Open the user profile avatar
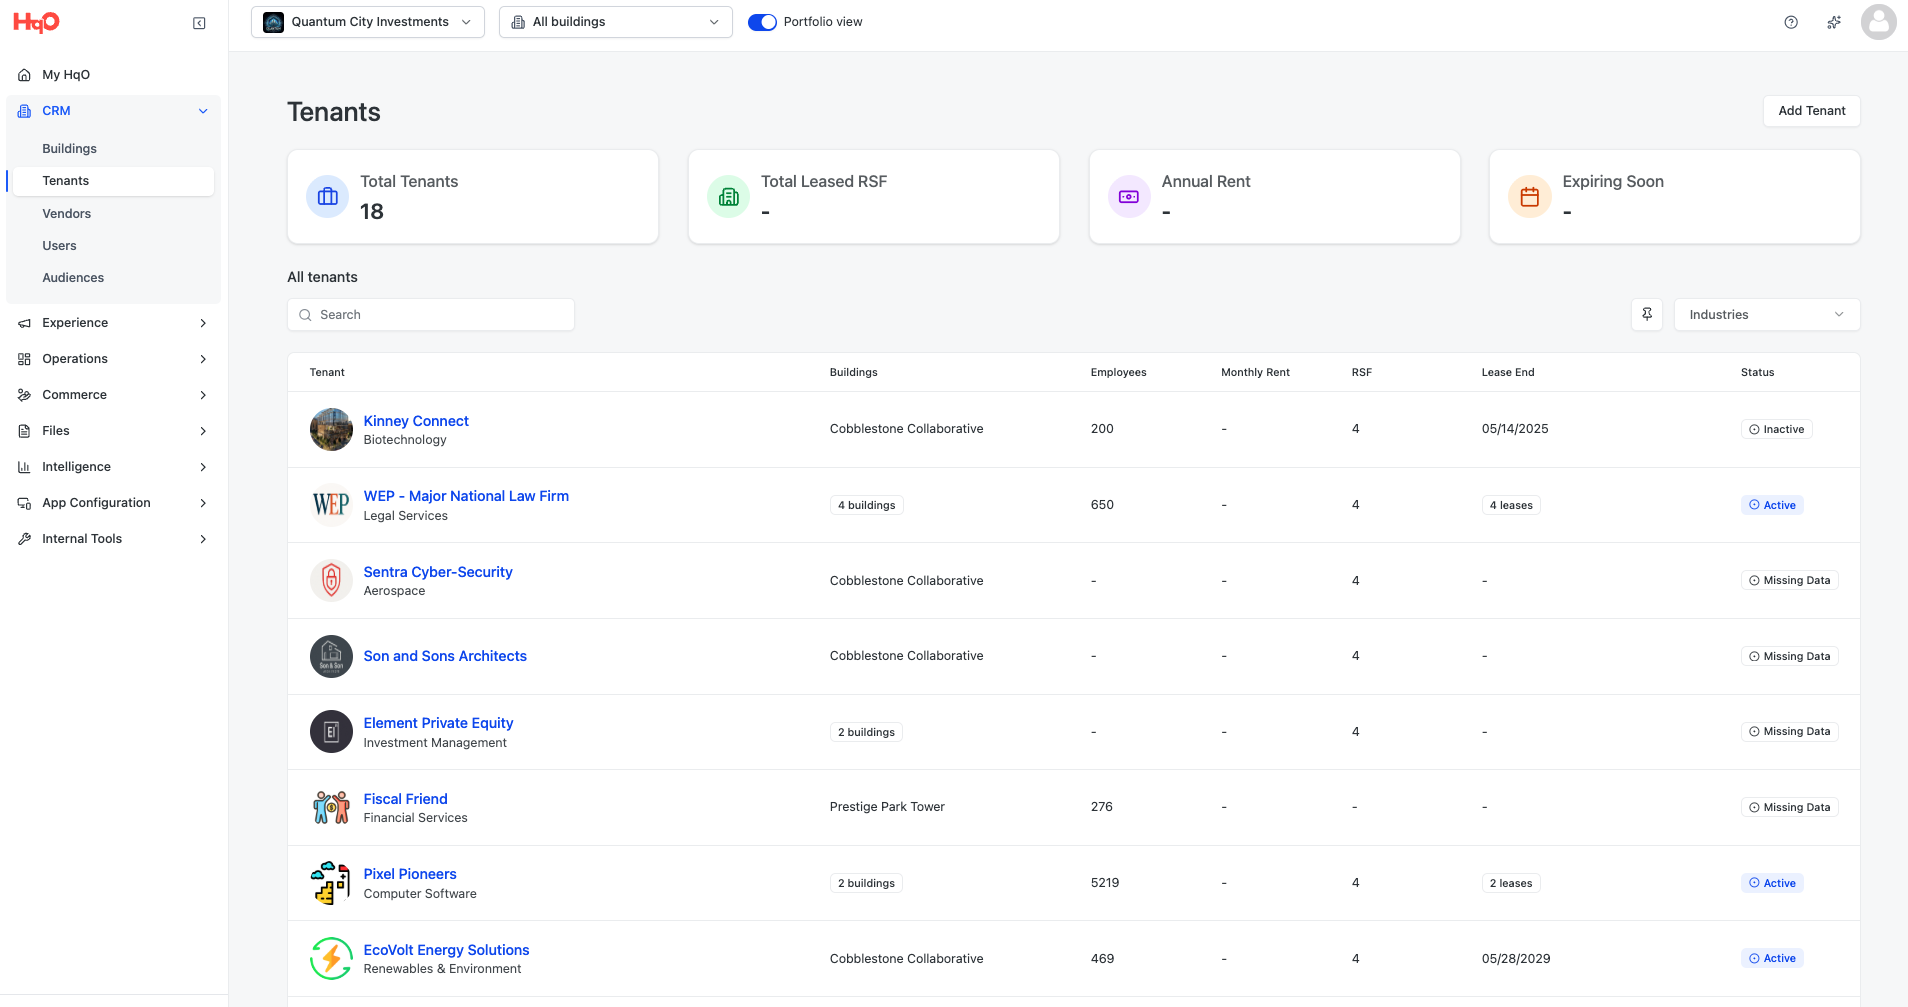The image size is (1908, 1007). click(x=1878, y=22)
